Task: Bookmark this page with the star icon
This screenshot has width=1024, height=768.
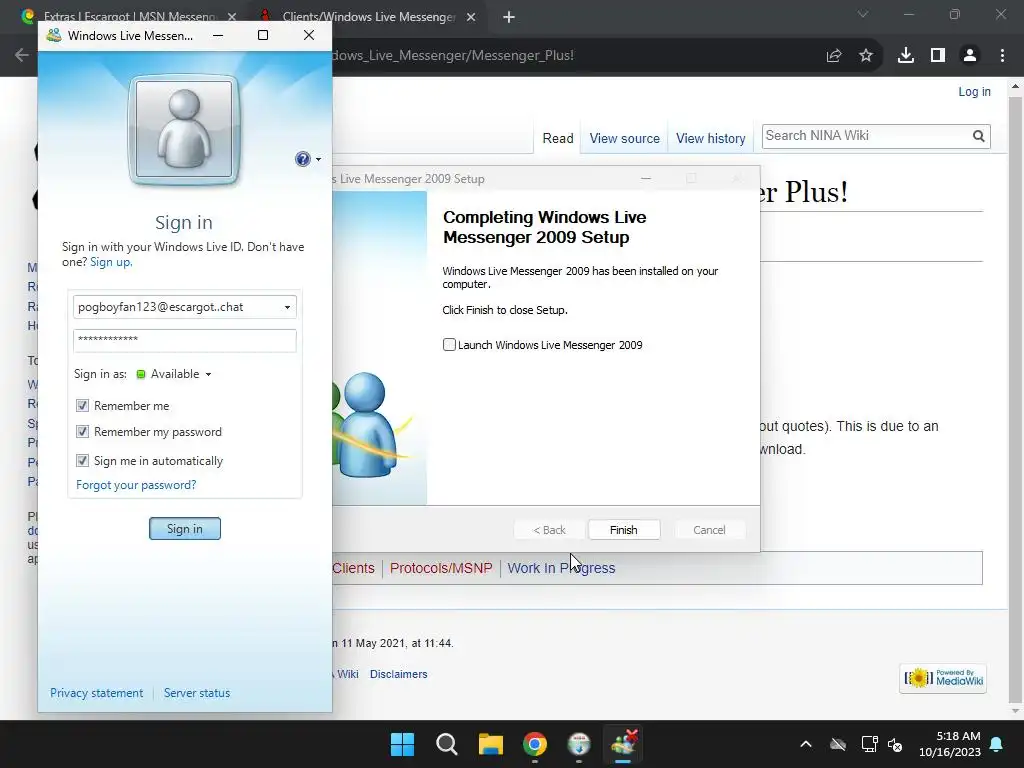Action: (x=866, y=56)
